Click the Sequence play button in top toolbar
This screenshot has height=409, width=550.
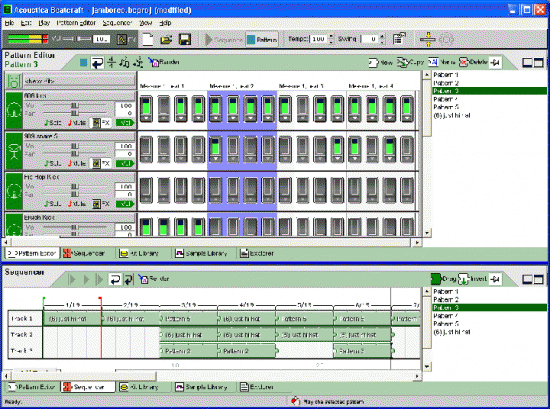pyautogui.click(x=223, y=39)
